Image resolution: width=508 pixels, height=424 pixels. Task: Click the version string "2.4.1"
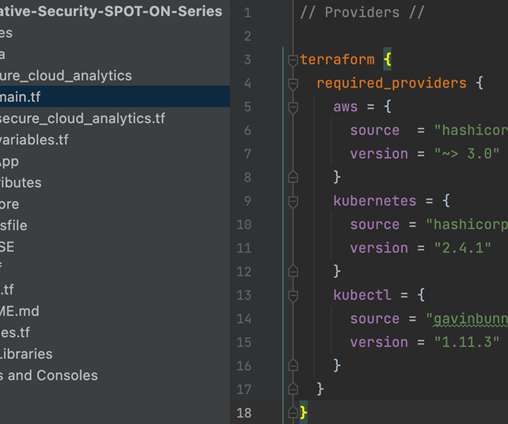(x=462, y=248)
